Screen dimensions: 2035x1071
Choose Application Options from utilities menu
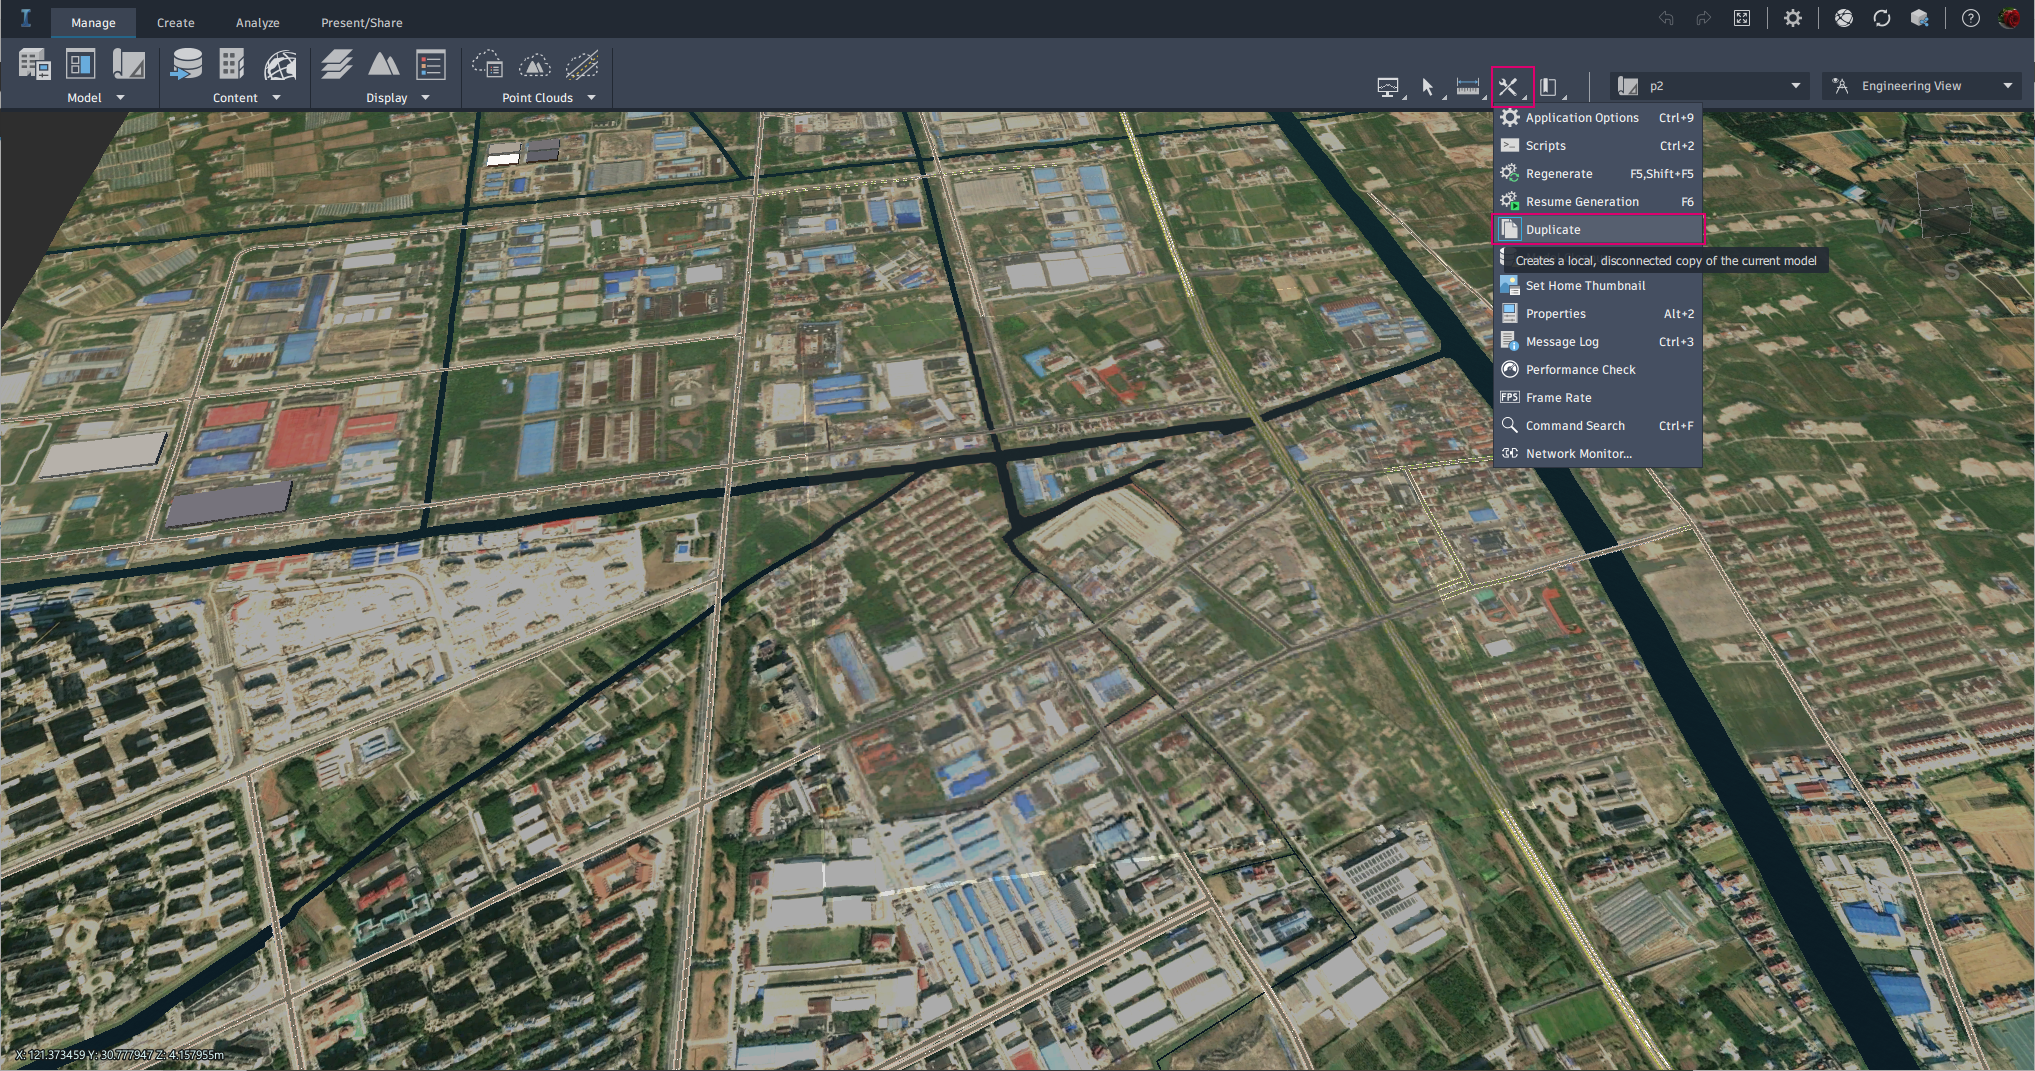click(x=1598, y=118)
